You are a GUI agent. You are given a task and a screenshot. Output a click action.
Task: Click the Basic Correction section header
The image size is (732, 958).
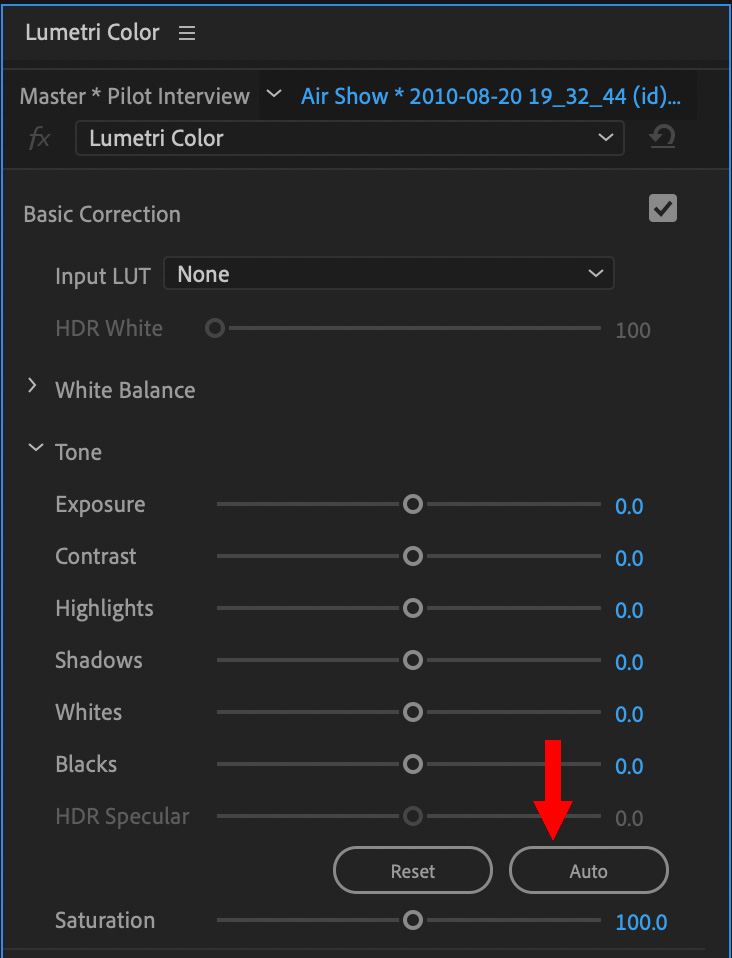102,214
